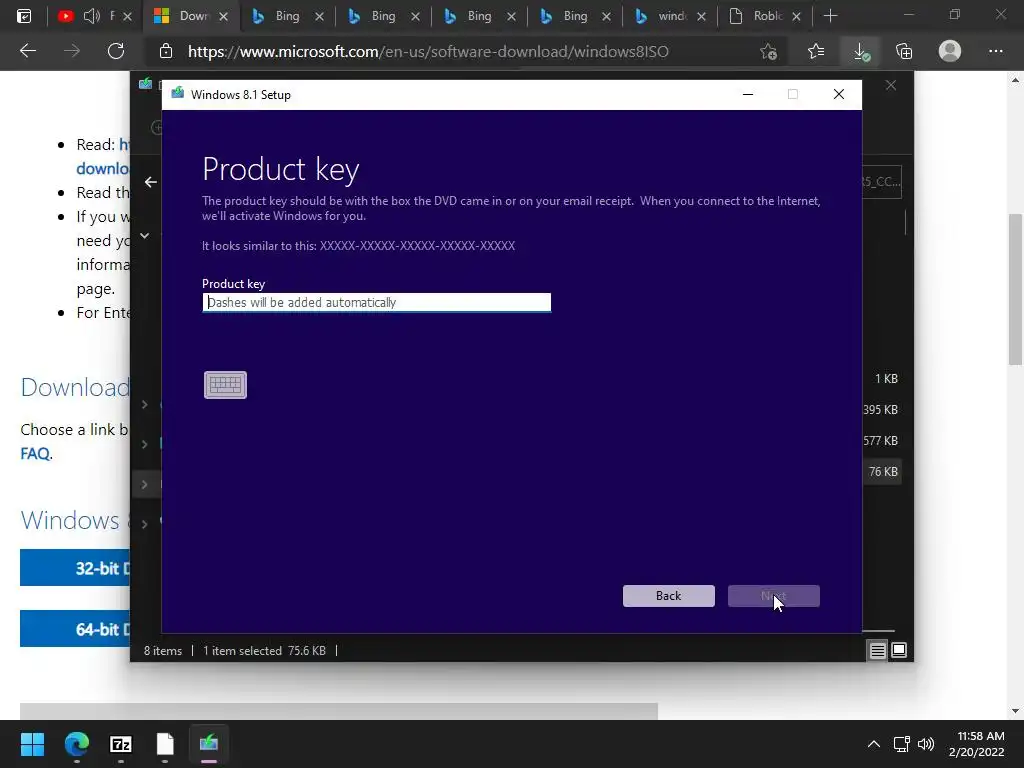The width and height of the screenshot is (1024, 768).
Task: Click the back arrow in File Explorer
Action: tap(151, 182)
